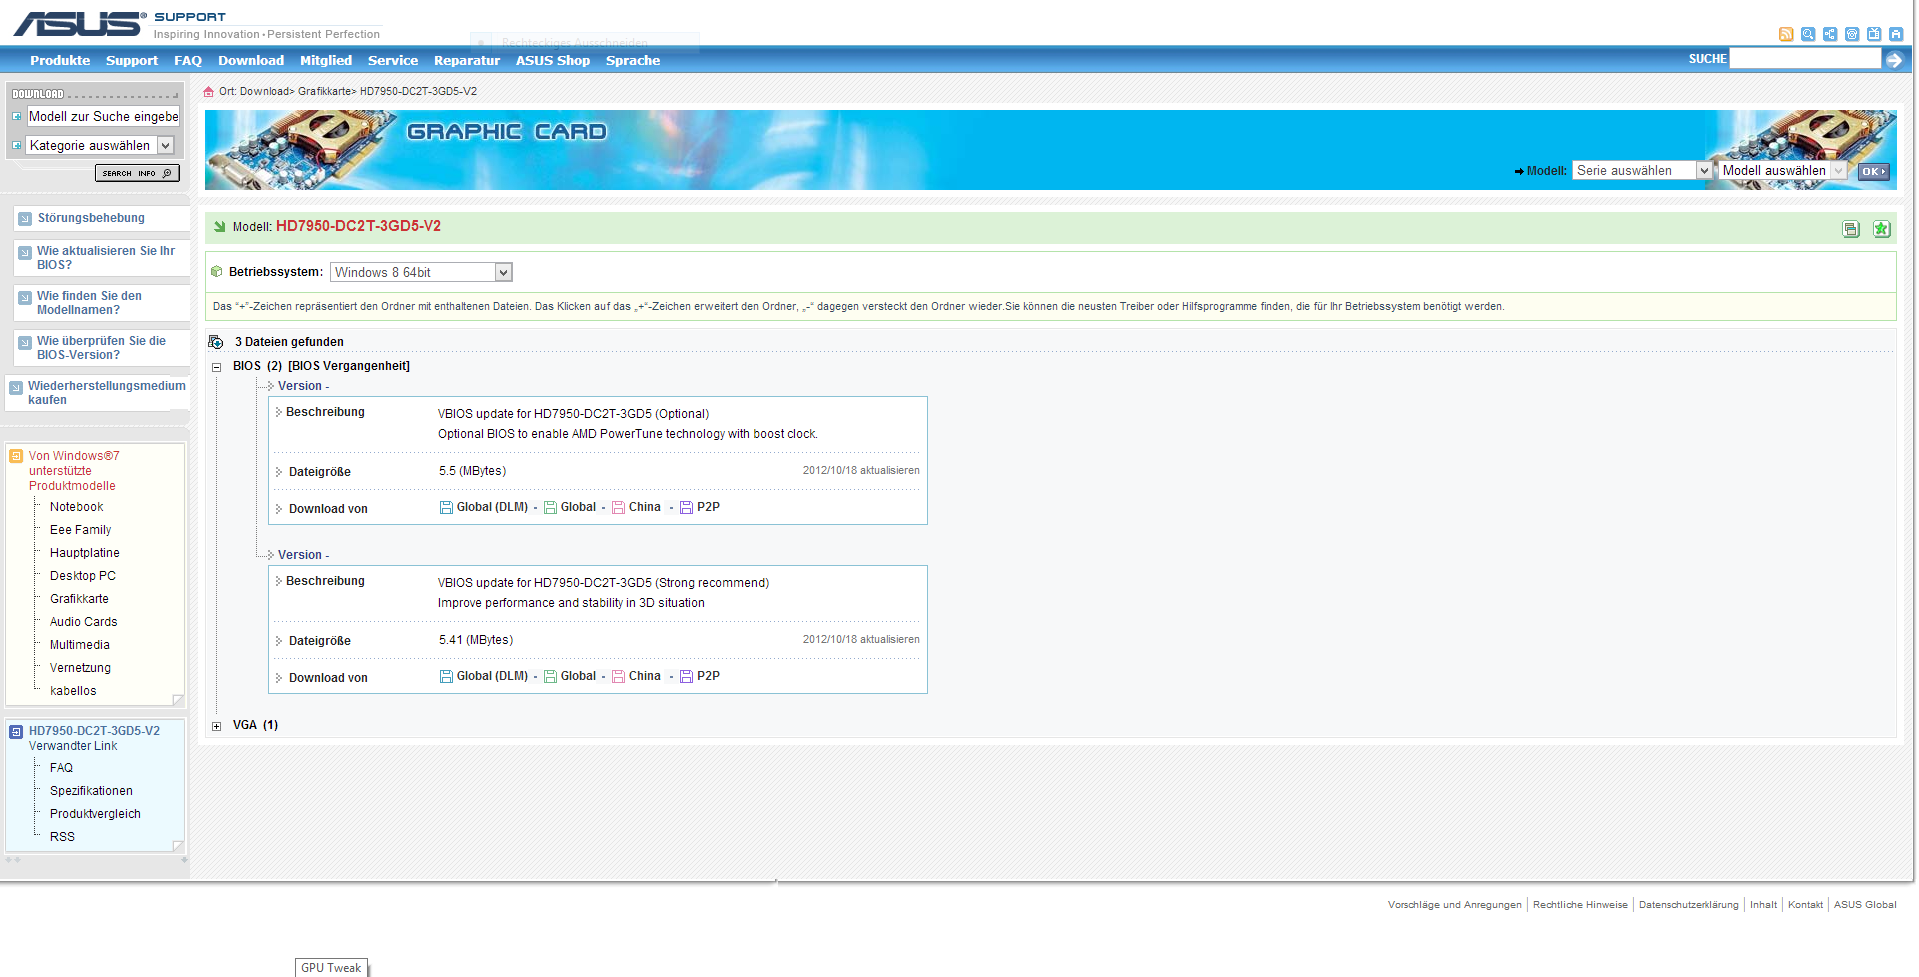
Task: Open the Support menu
Action: pyautogui.click(x=132, y=60)
